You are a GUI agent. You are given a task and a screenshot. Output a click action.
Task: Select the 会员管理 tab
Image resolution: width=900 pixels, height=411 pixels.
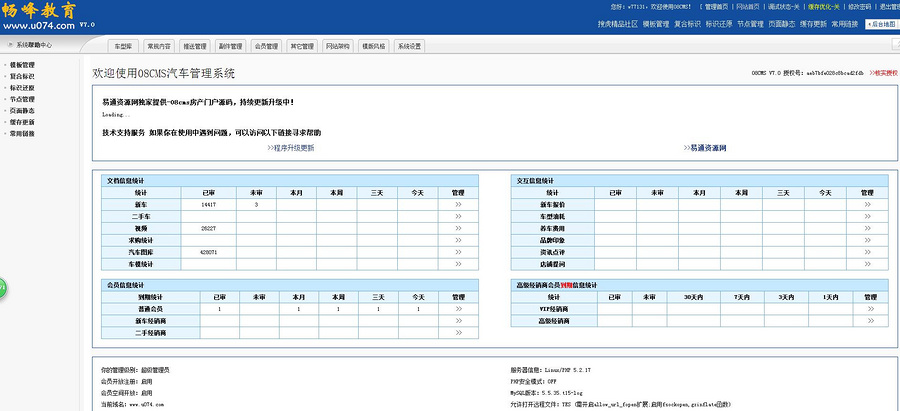coord(266,46)
